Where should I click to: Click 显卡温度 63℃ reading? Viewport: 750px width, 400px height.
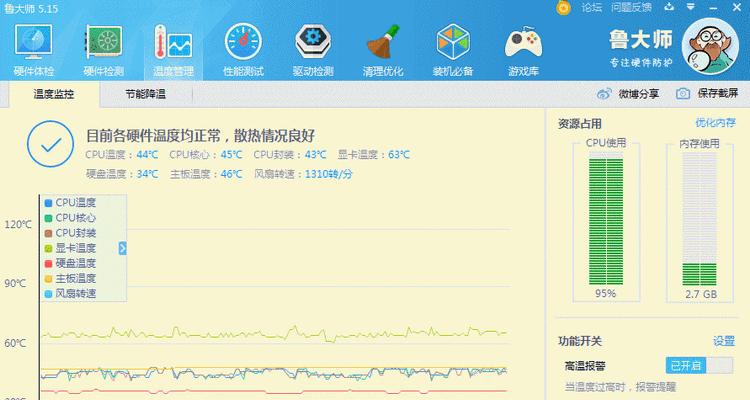374,155
